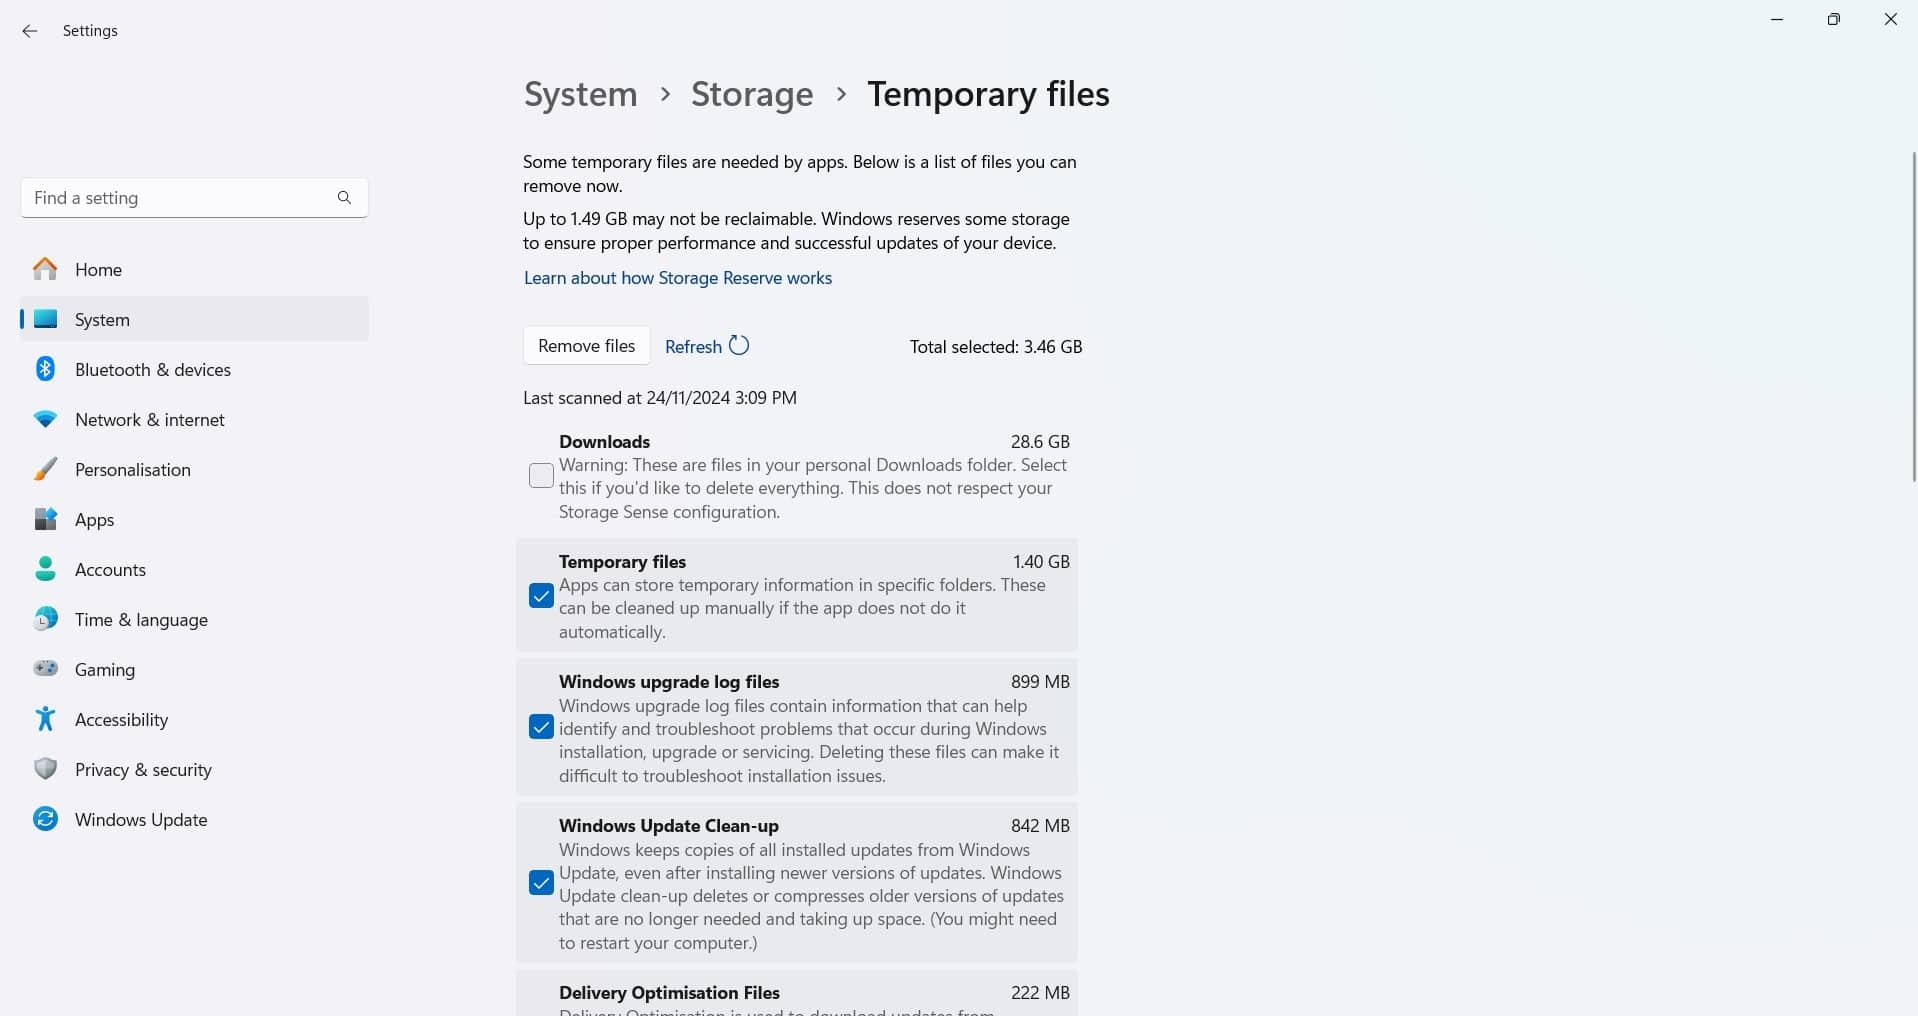The width and height of the screenshot is (1918, 1016).
Task: Click the Bluetooth & devices icon
Action: coord(45,369)
